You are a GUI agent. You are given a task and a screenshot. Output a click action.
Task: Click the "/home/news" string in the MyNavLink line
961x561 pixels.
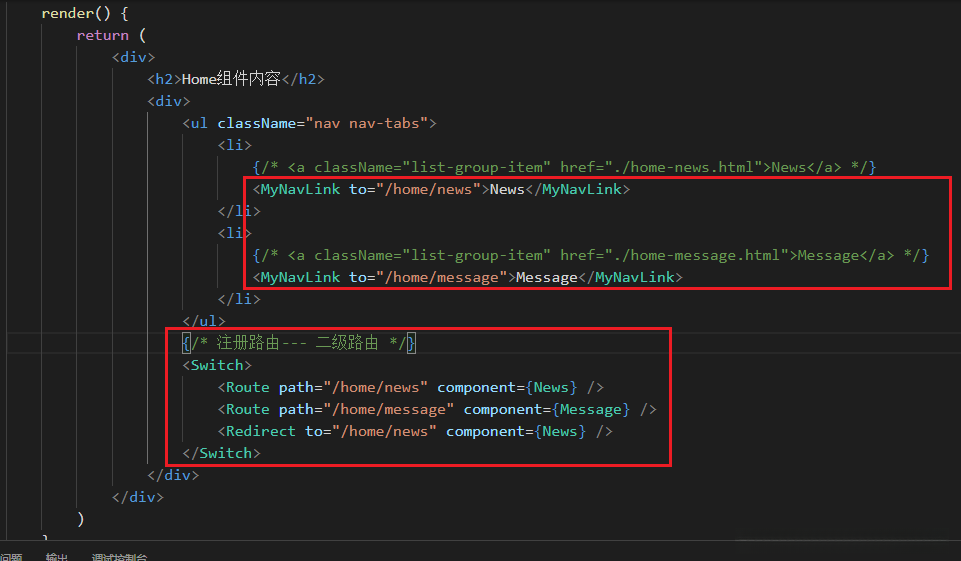tap(433, 189)
